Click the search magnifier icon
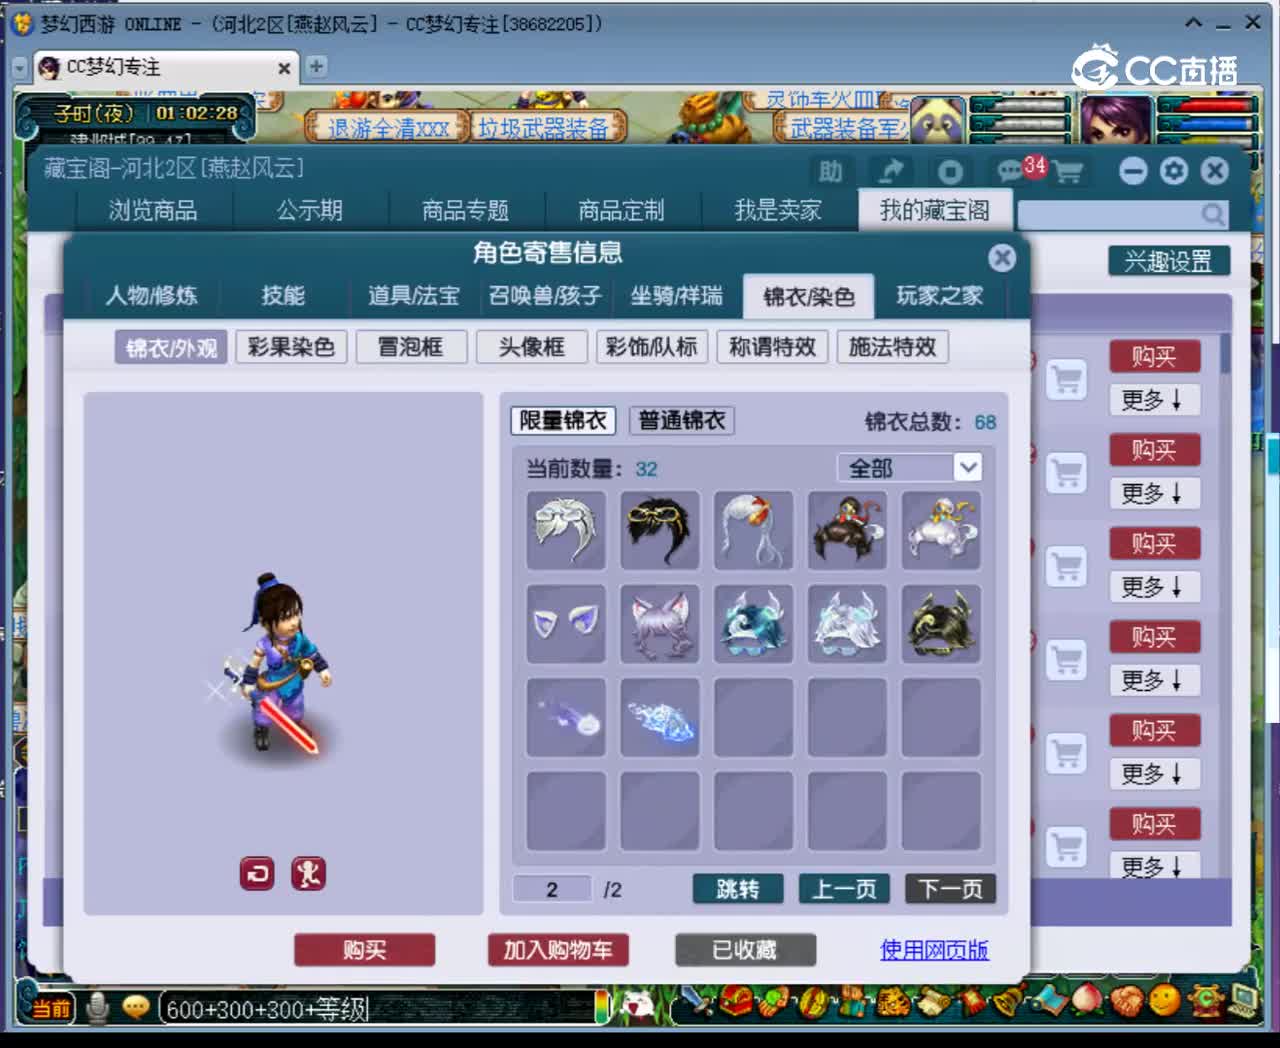 point(1213,214)
